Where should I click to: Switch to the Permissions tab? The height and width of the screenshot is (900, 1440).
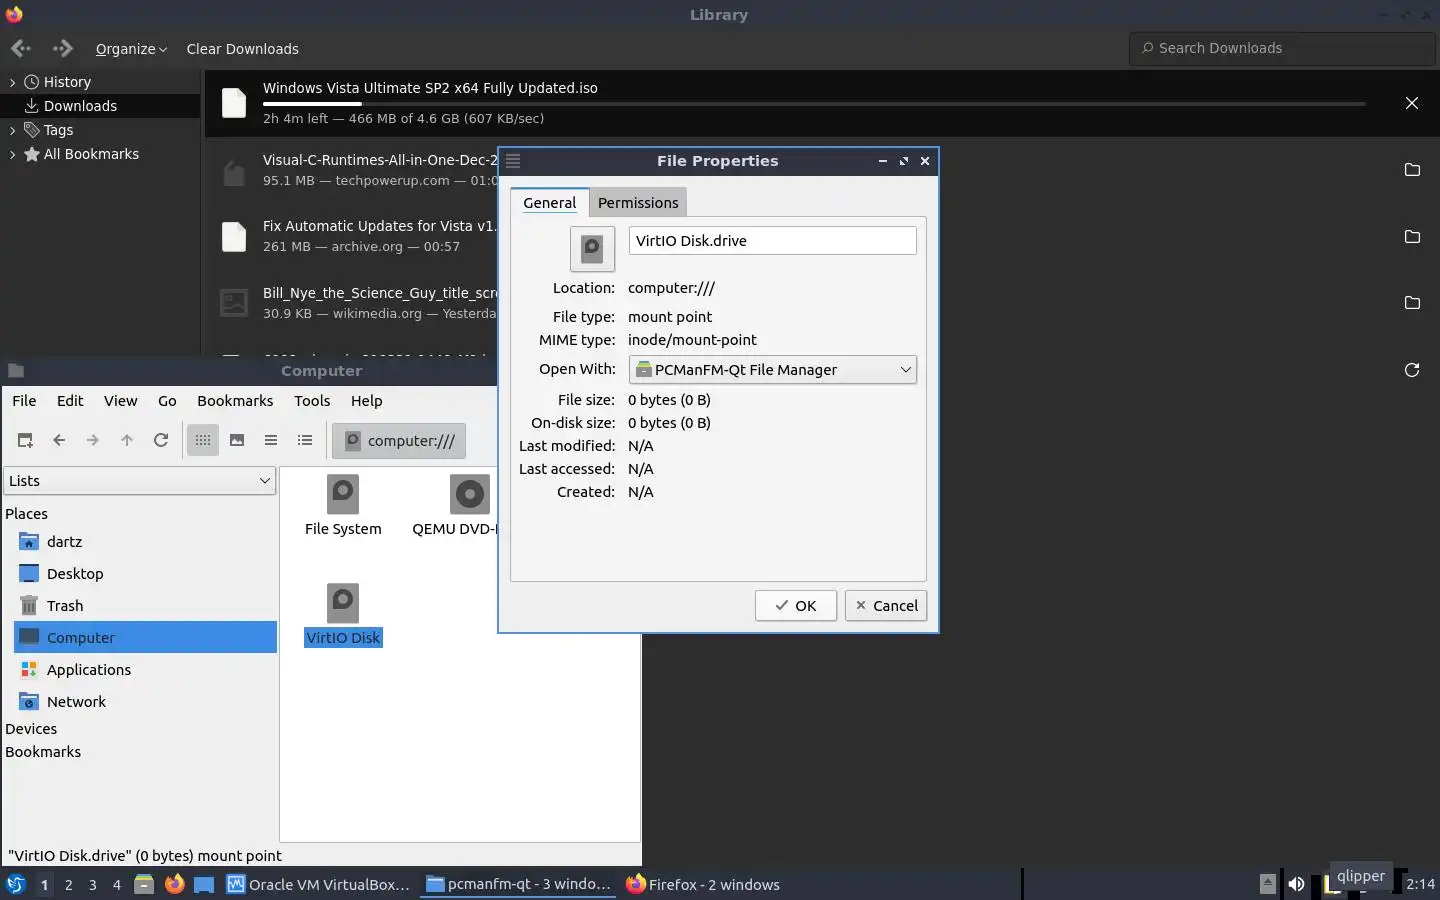[638, 203]
